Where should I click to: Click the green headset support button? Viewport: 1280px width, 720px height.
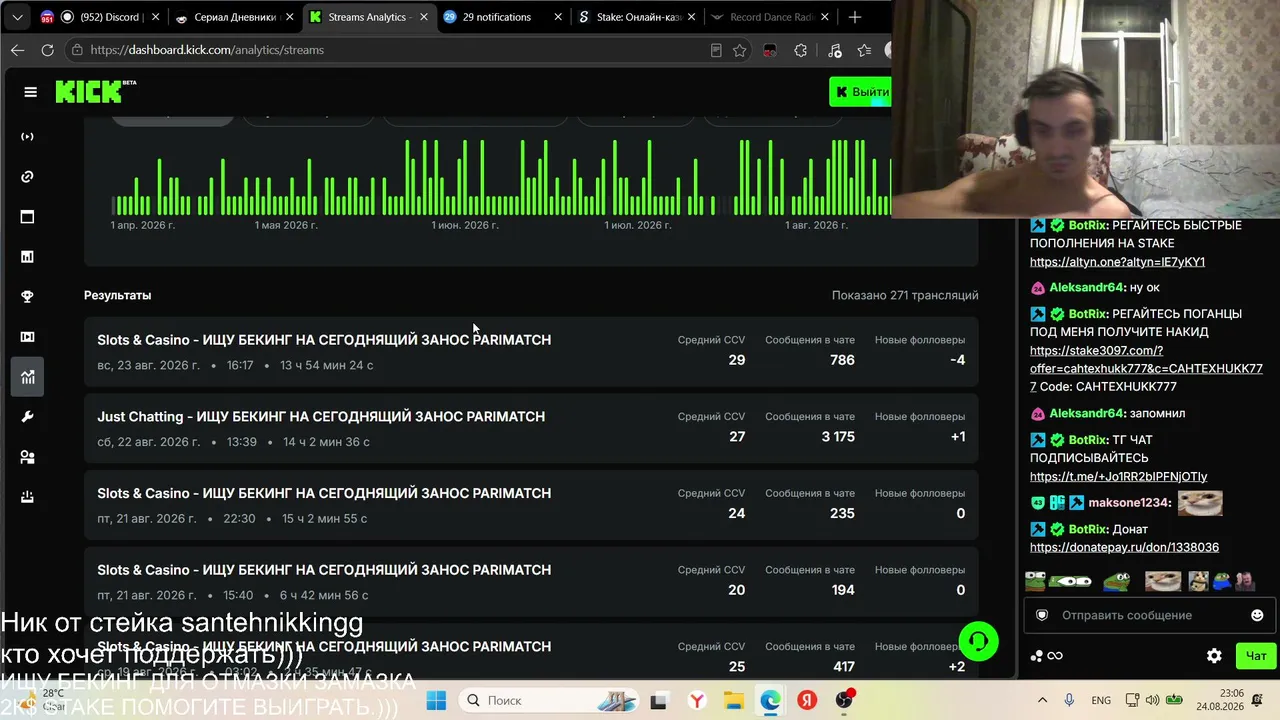978,641
